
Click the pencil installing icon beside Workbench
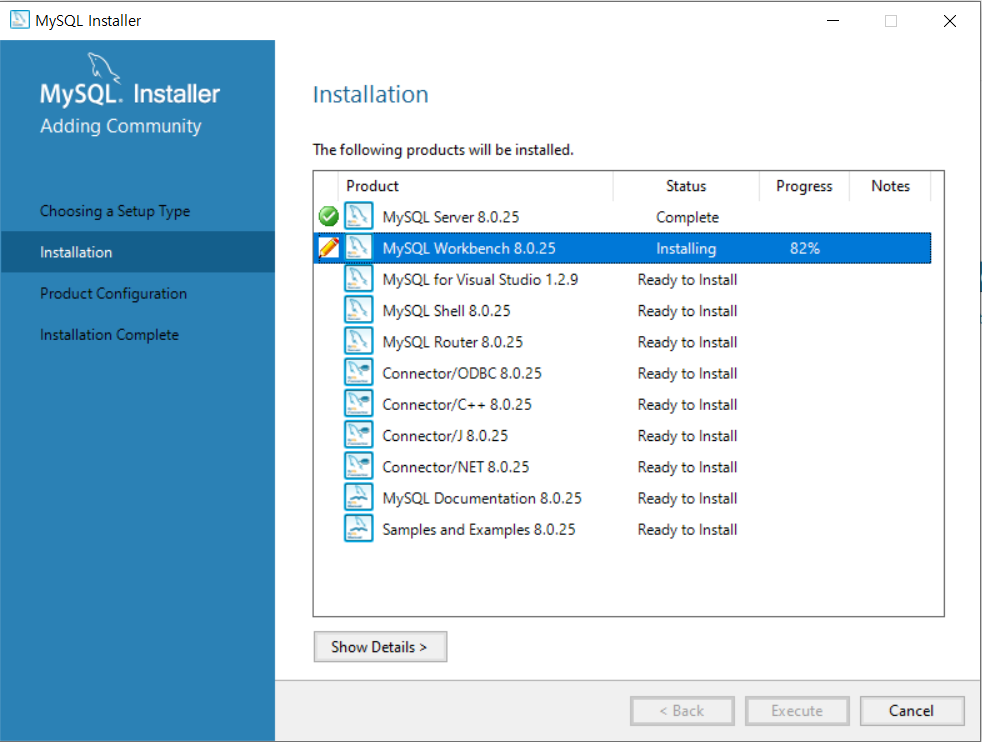(329, 248)
